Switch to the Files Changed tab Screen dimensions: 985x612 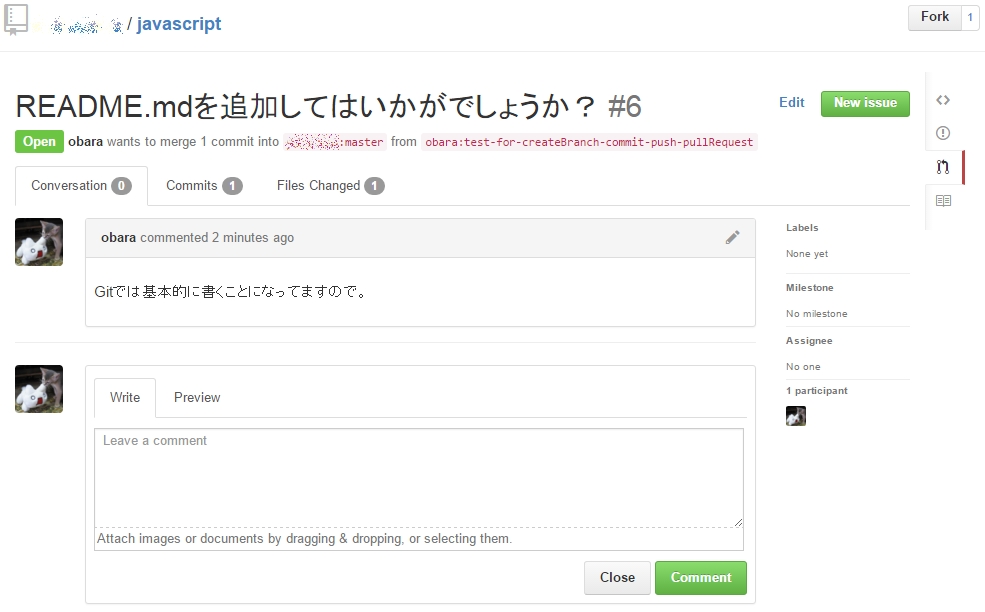(330, 186)
